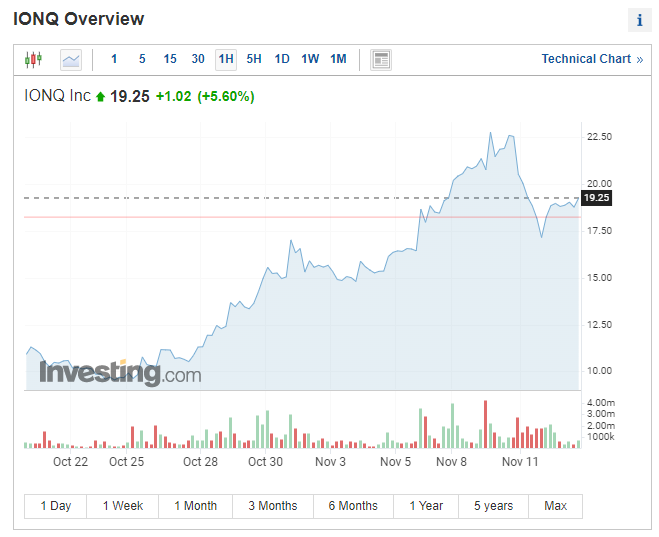Click the Nov 11 date label
The height and width of the screenshot is (537, 659).
[520, 462]
